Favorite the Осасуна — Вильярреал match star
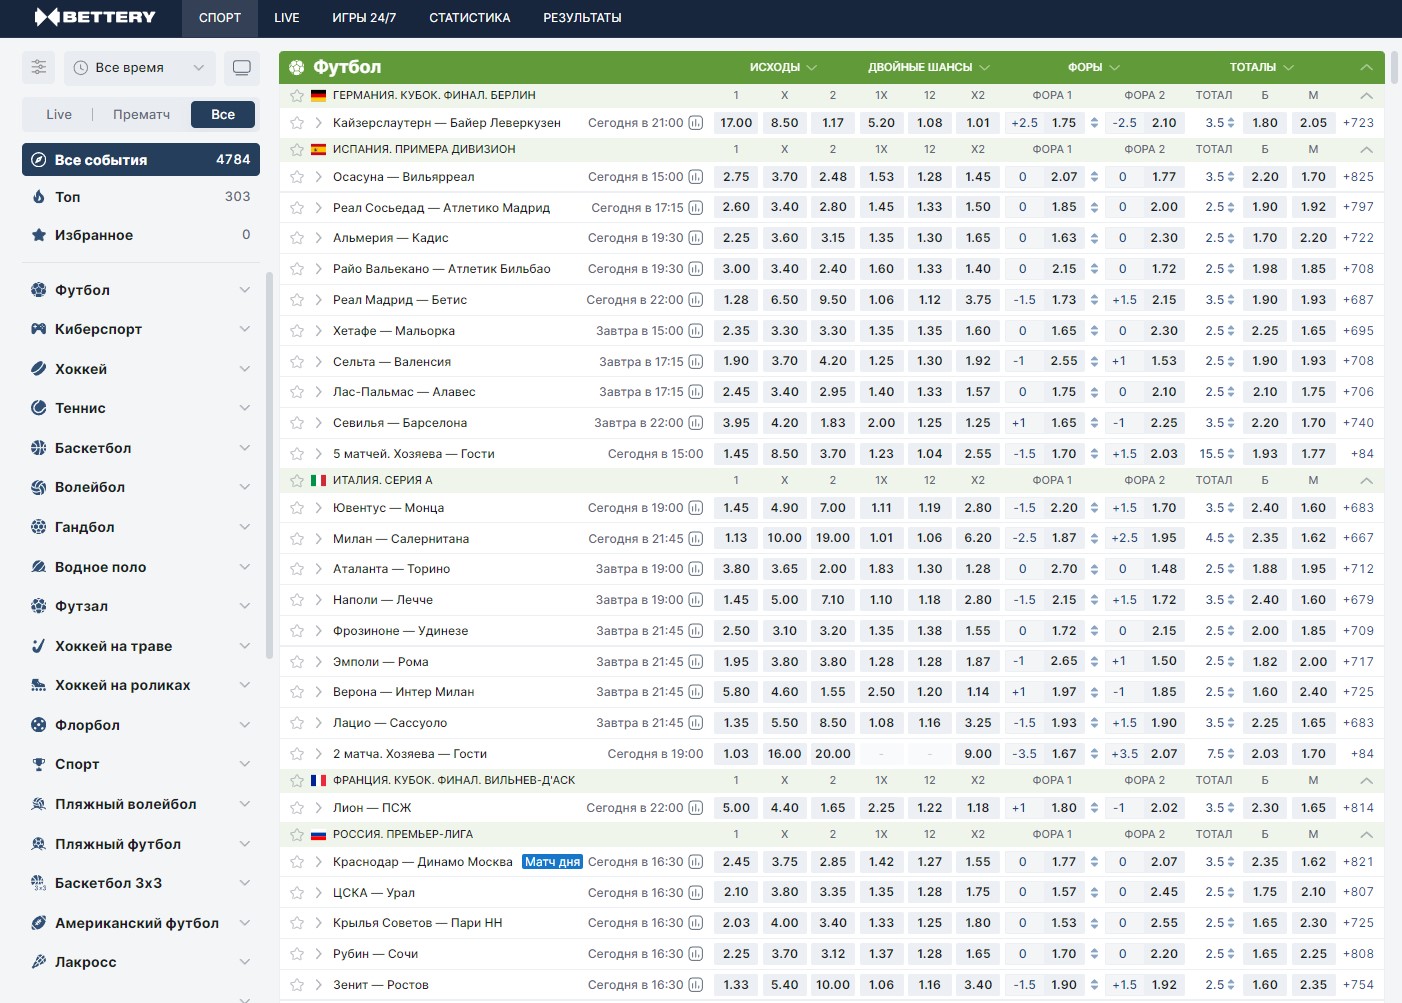The image size is (1402, 1003). 297,177
